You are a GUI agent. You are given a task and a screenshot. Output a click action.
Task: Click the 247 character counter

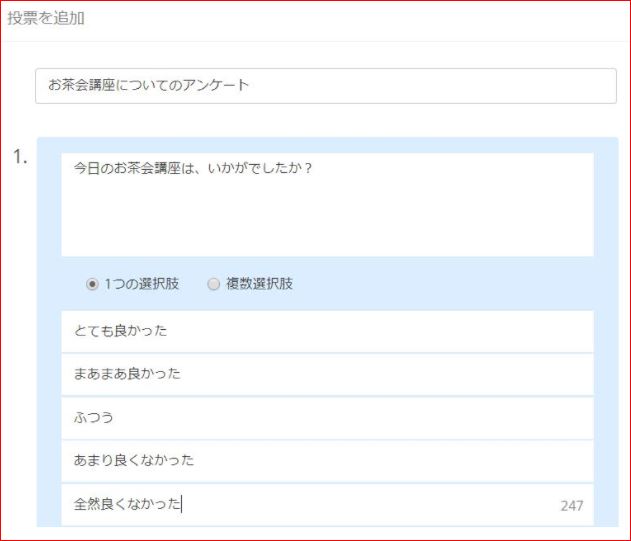pyautogui.click(x=571, y=506)
